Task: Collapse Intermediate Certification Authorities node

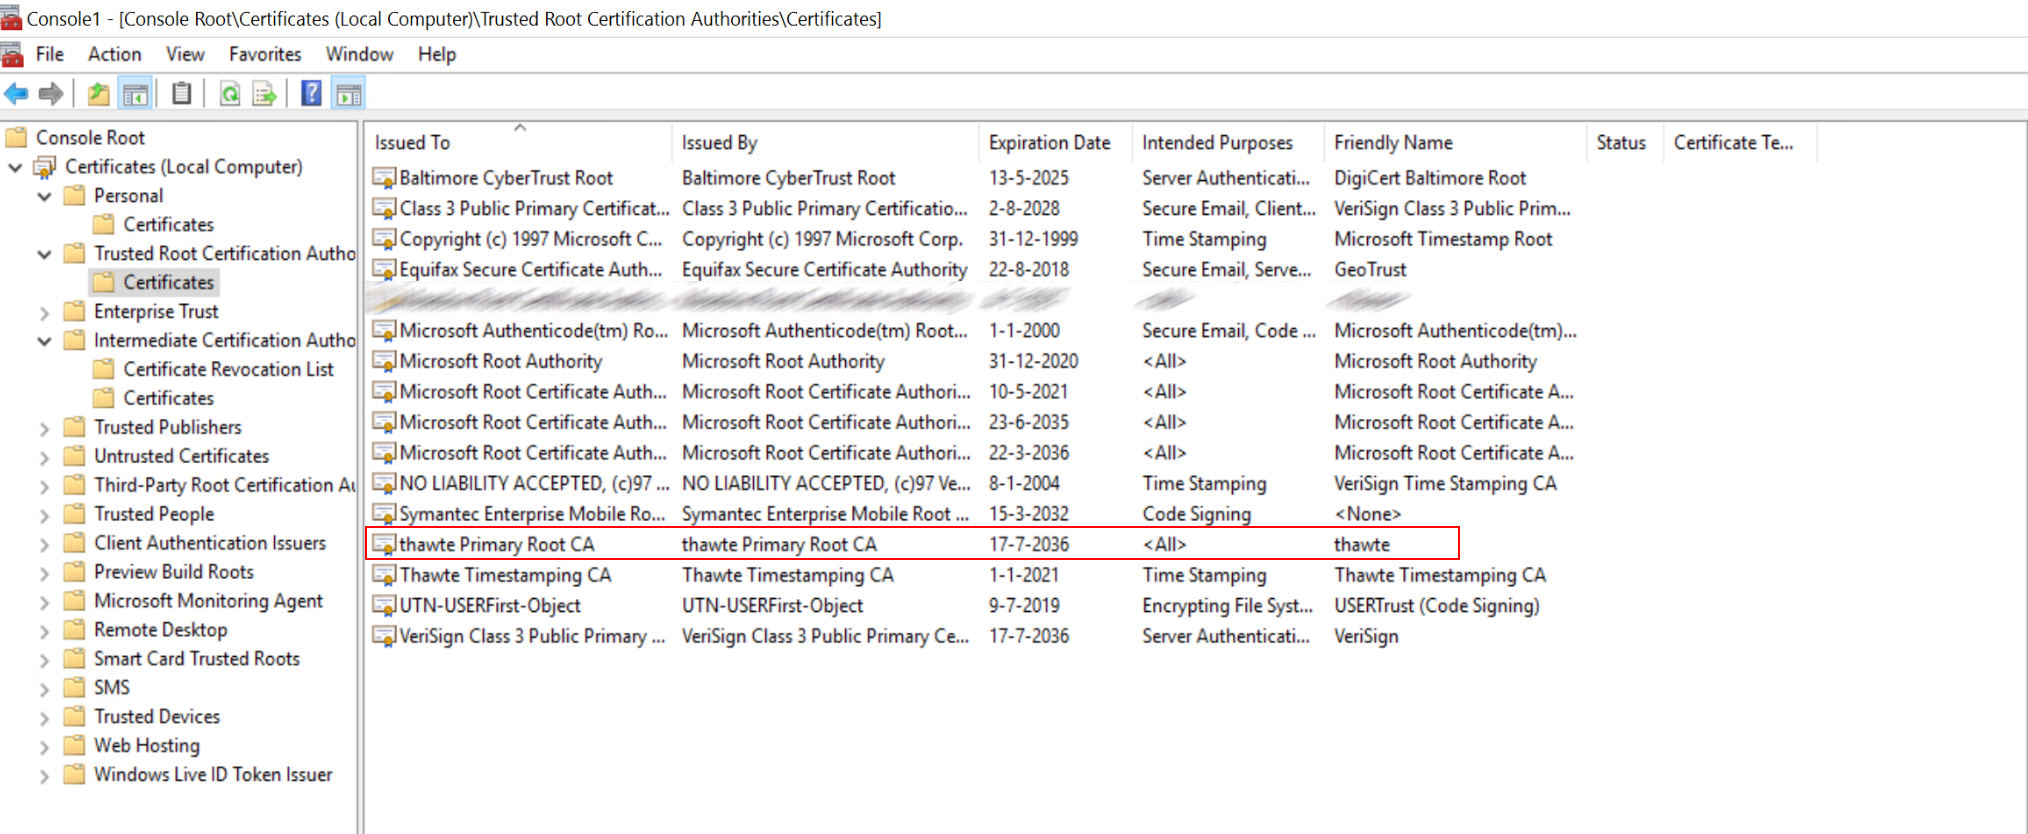Action: 44,341
